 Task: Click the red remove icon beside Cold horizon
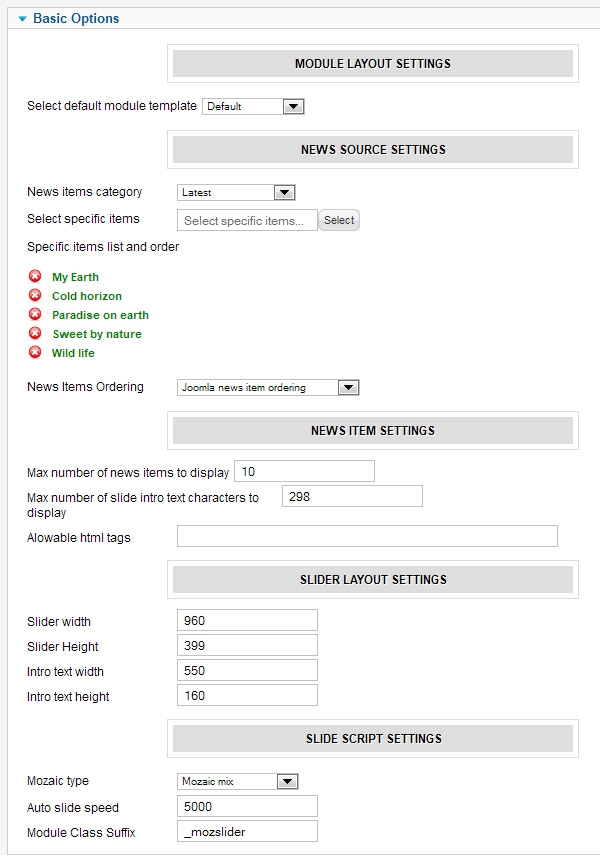[x=35, y=296]
